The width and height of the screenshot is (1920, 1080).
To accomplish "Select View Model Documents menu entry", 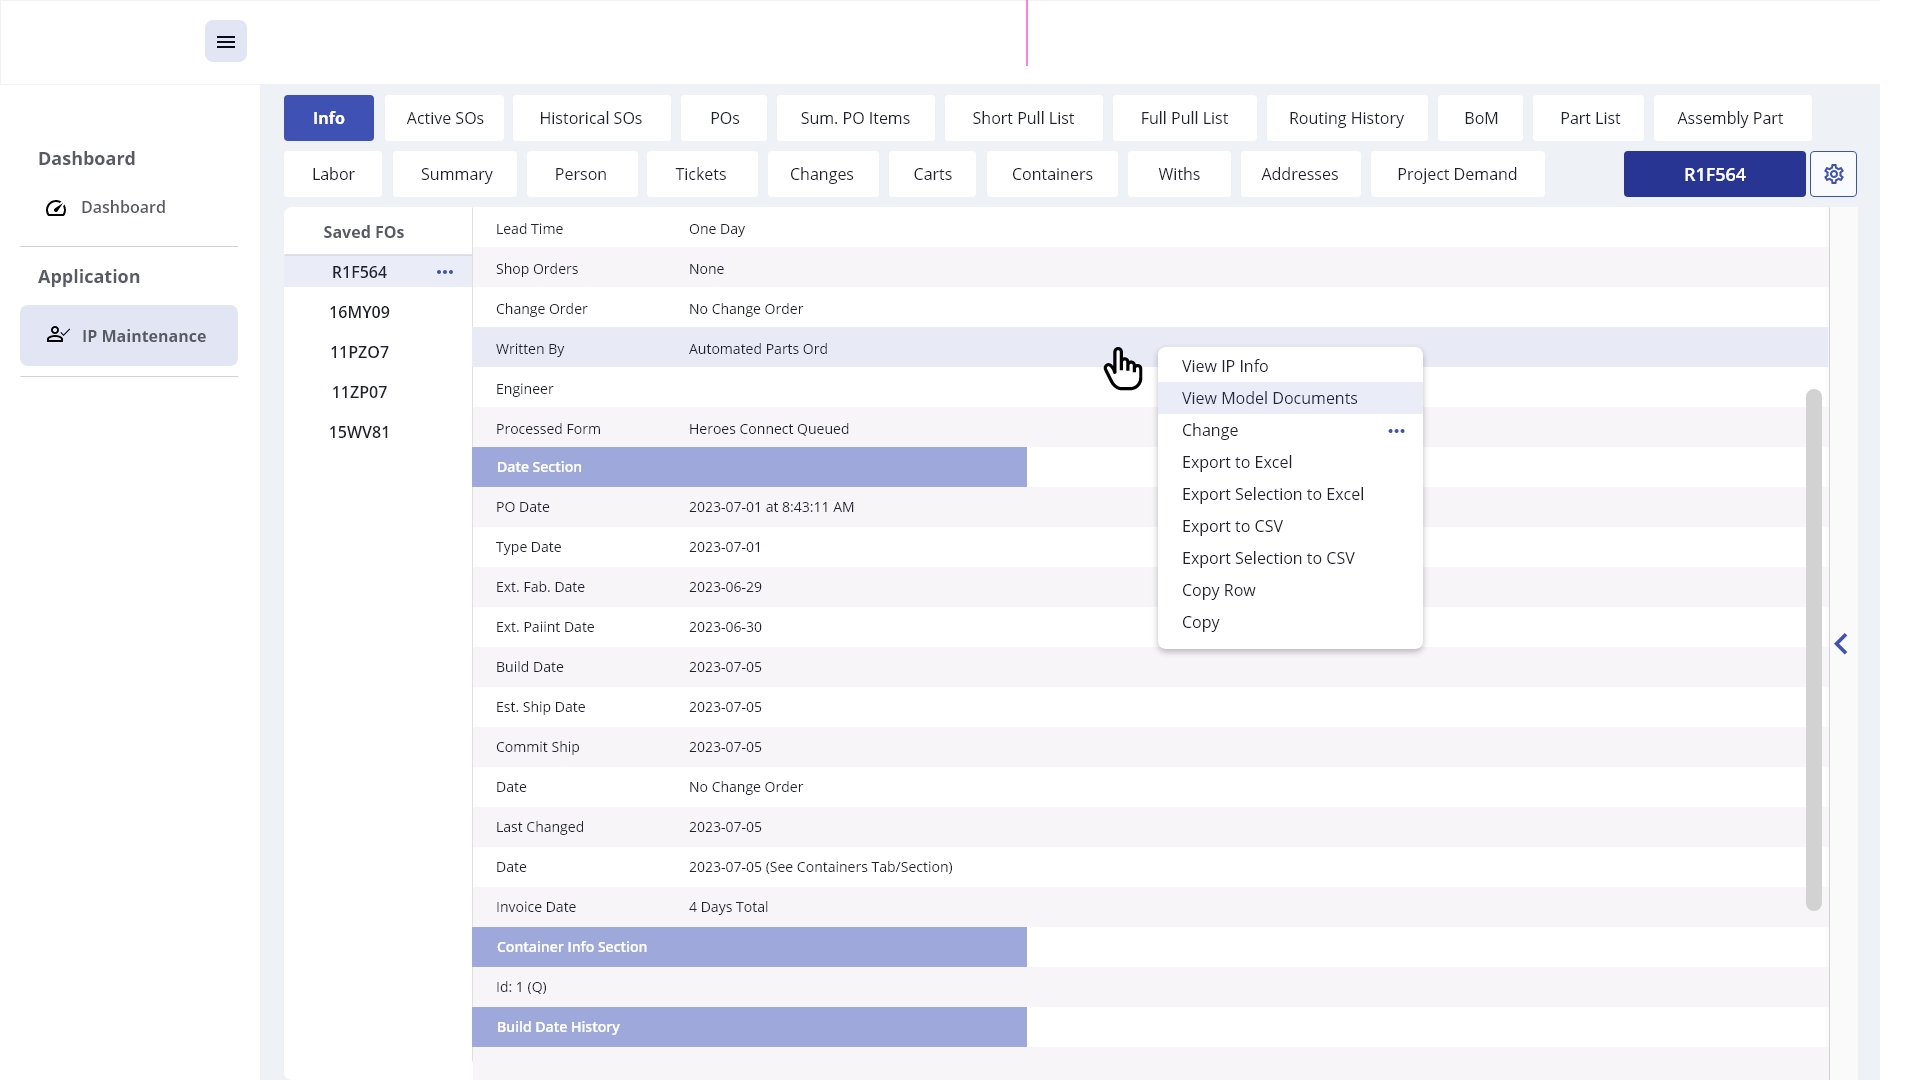I will [1269, 398].
